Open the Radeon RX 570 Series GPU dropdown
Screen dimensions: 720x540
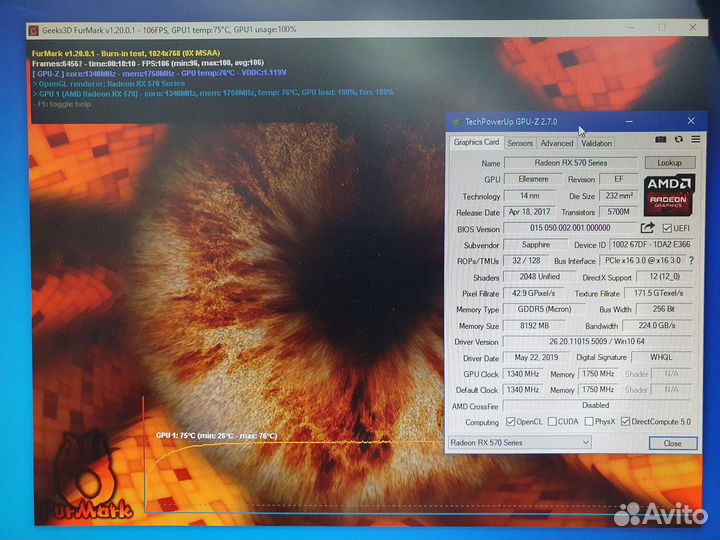pyautogui.click(x=519, y=443)
